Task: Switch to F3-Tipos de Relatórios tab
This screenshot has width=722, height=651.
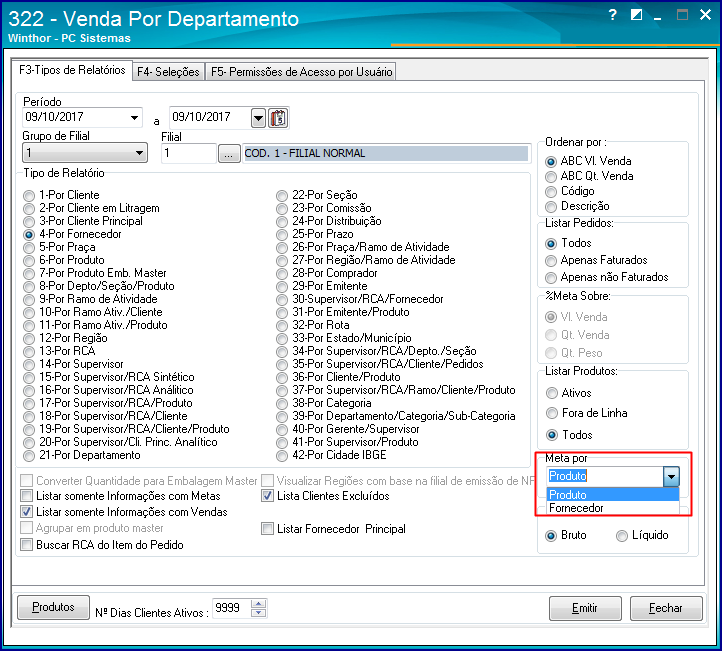Action: click(x=72, y=70)
